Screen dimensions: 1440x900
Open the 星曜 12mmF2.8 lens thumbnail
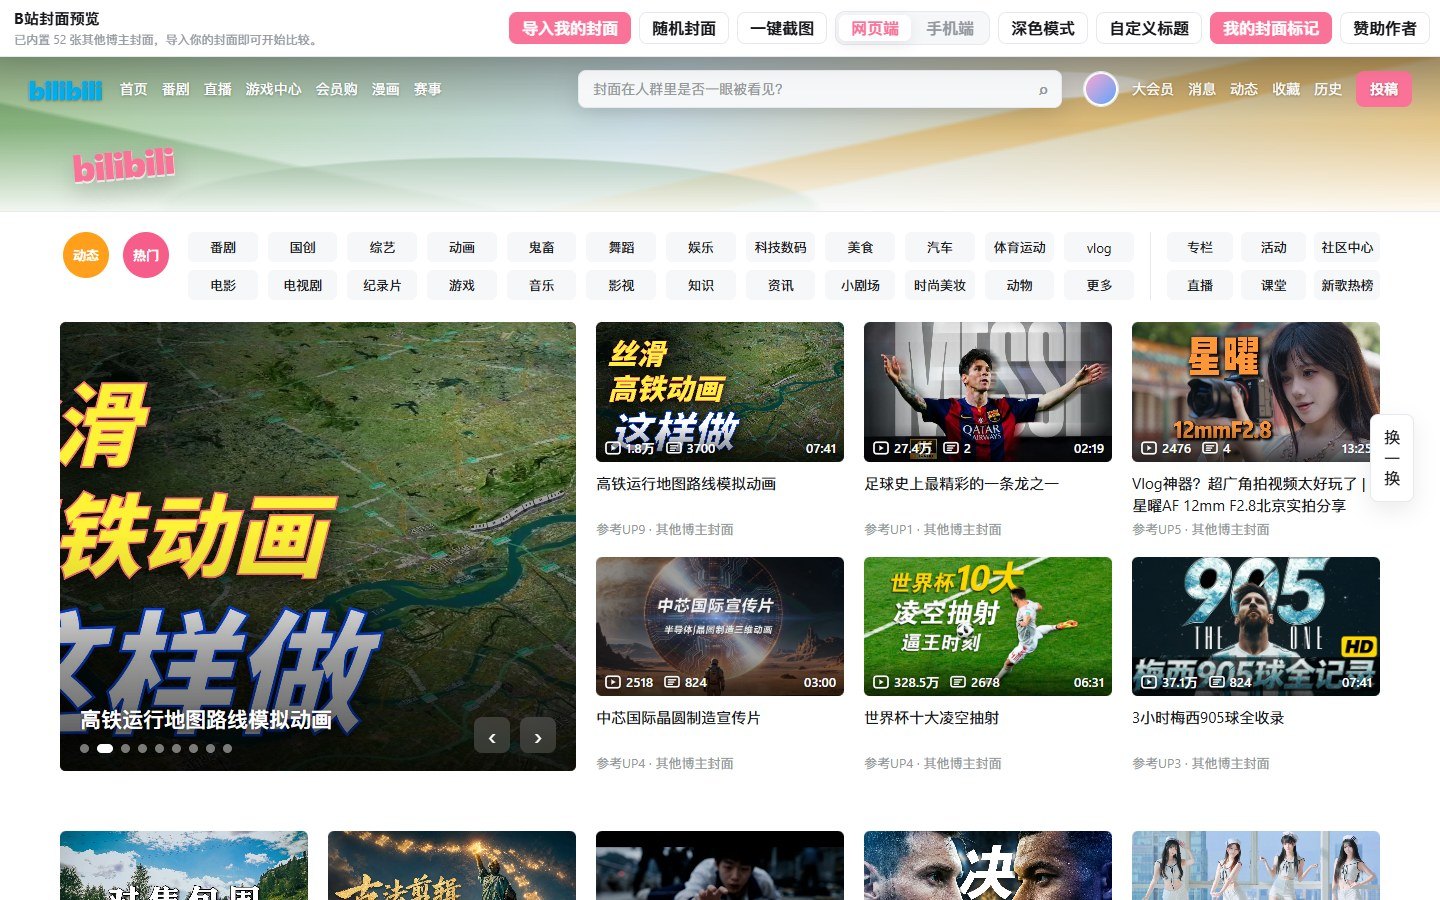(1256, 392)
